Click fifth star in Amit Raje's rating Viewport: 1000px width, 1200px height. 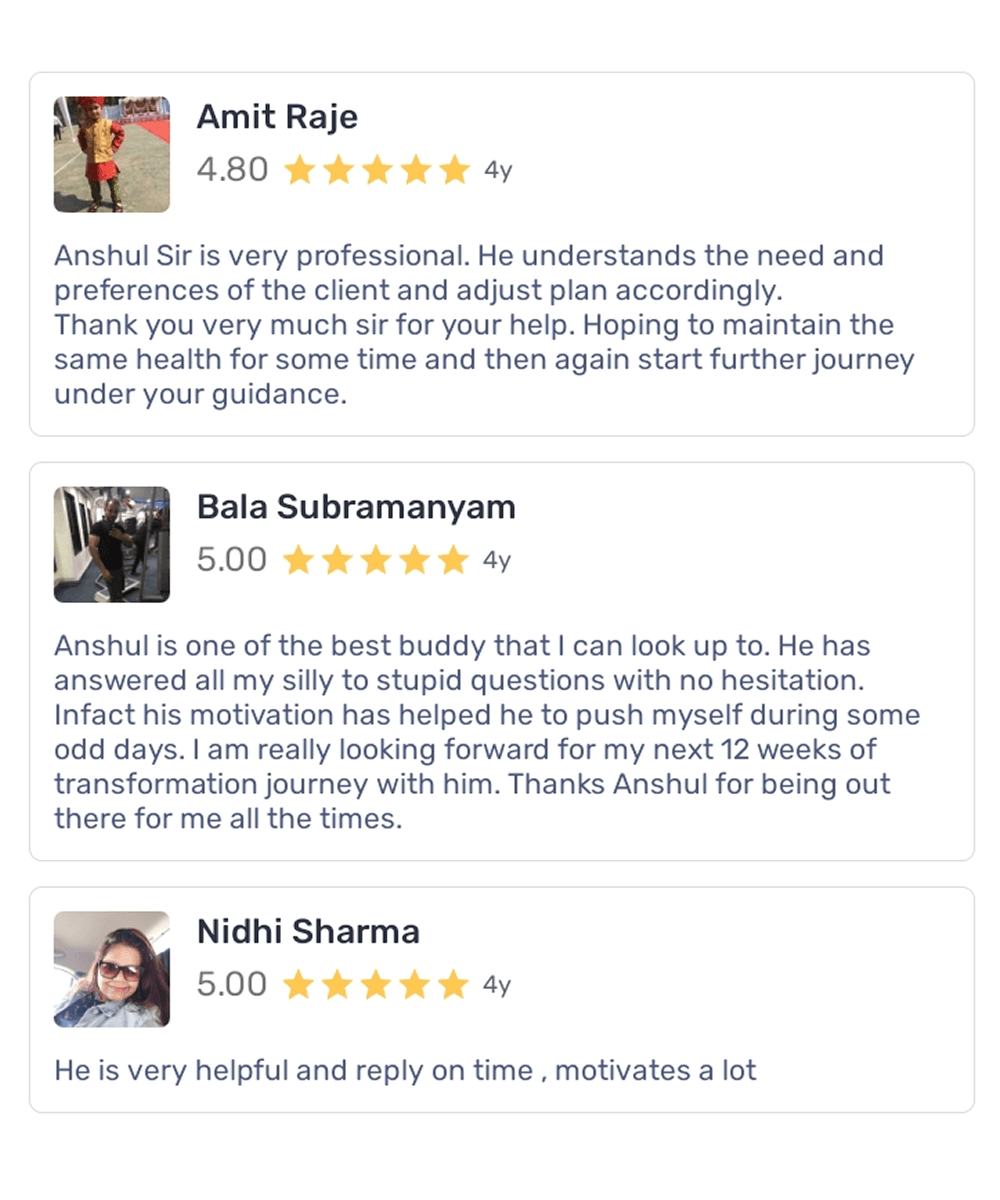(454, 171)
